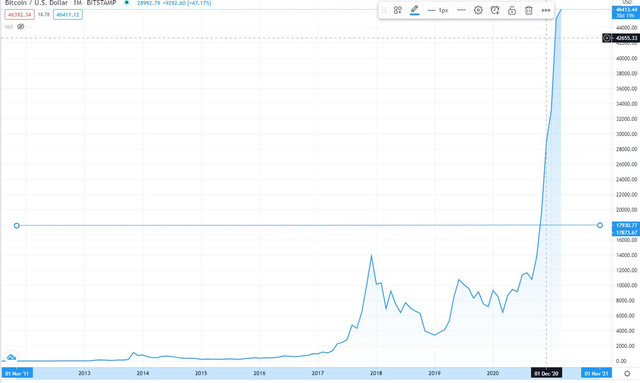This screenshot has width=640, height=383.
Task: Click the red sell price 46392.34
Action: [20, 15]
